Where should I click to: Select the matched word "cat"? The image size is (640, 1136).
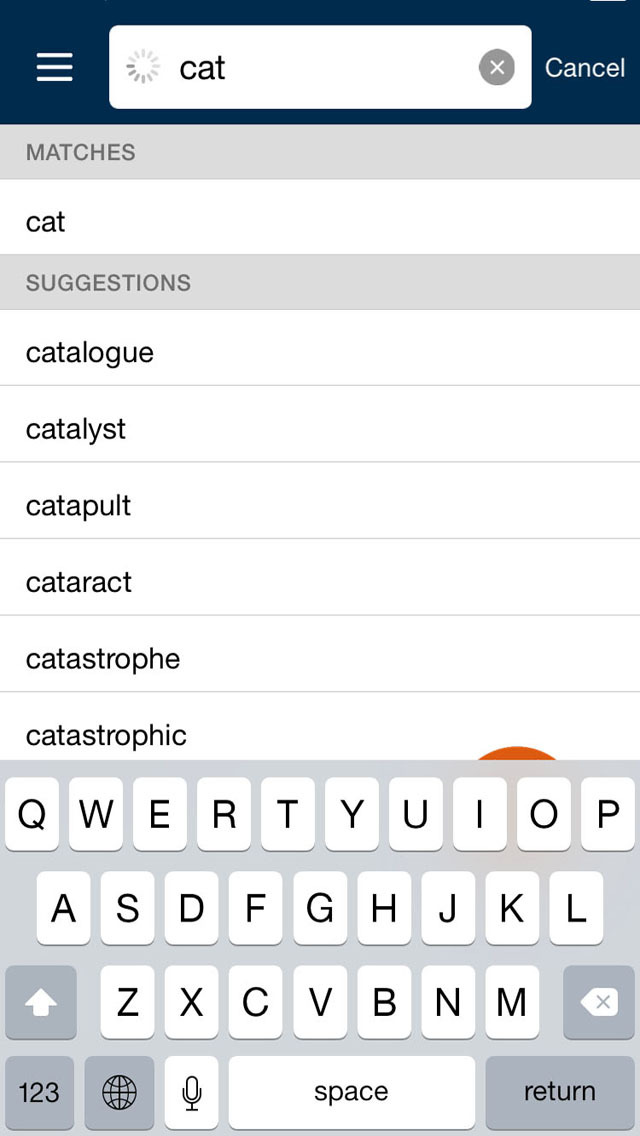coord(320,222)
